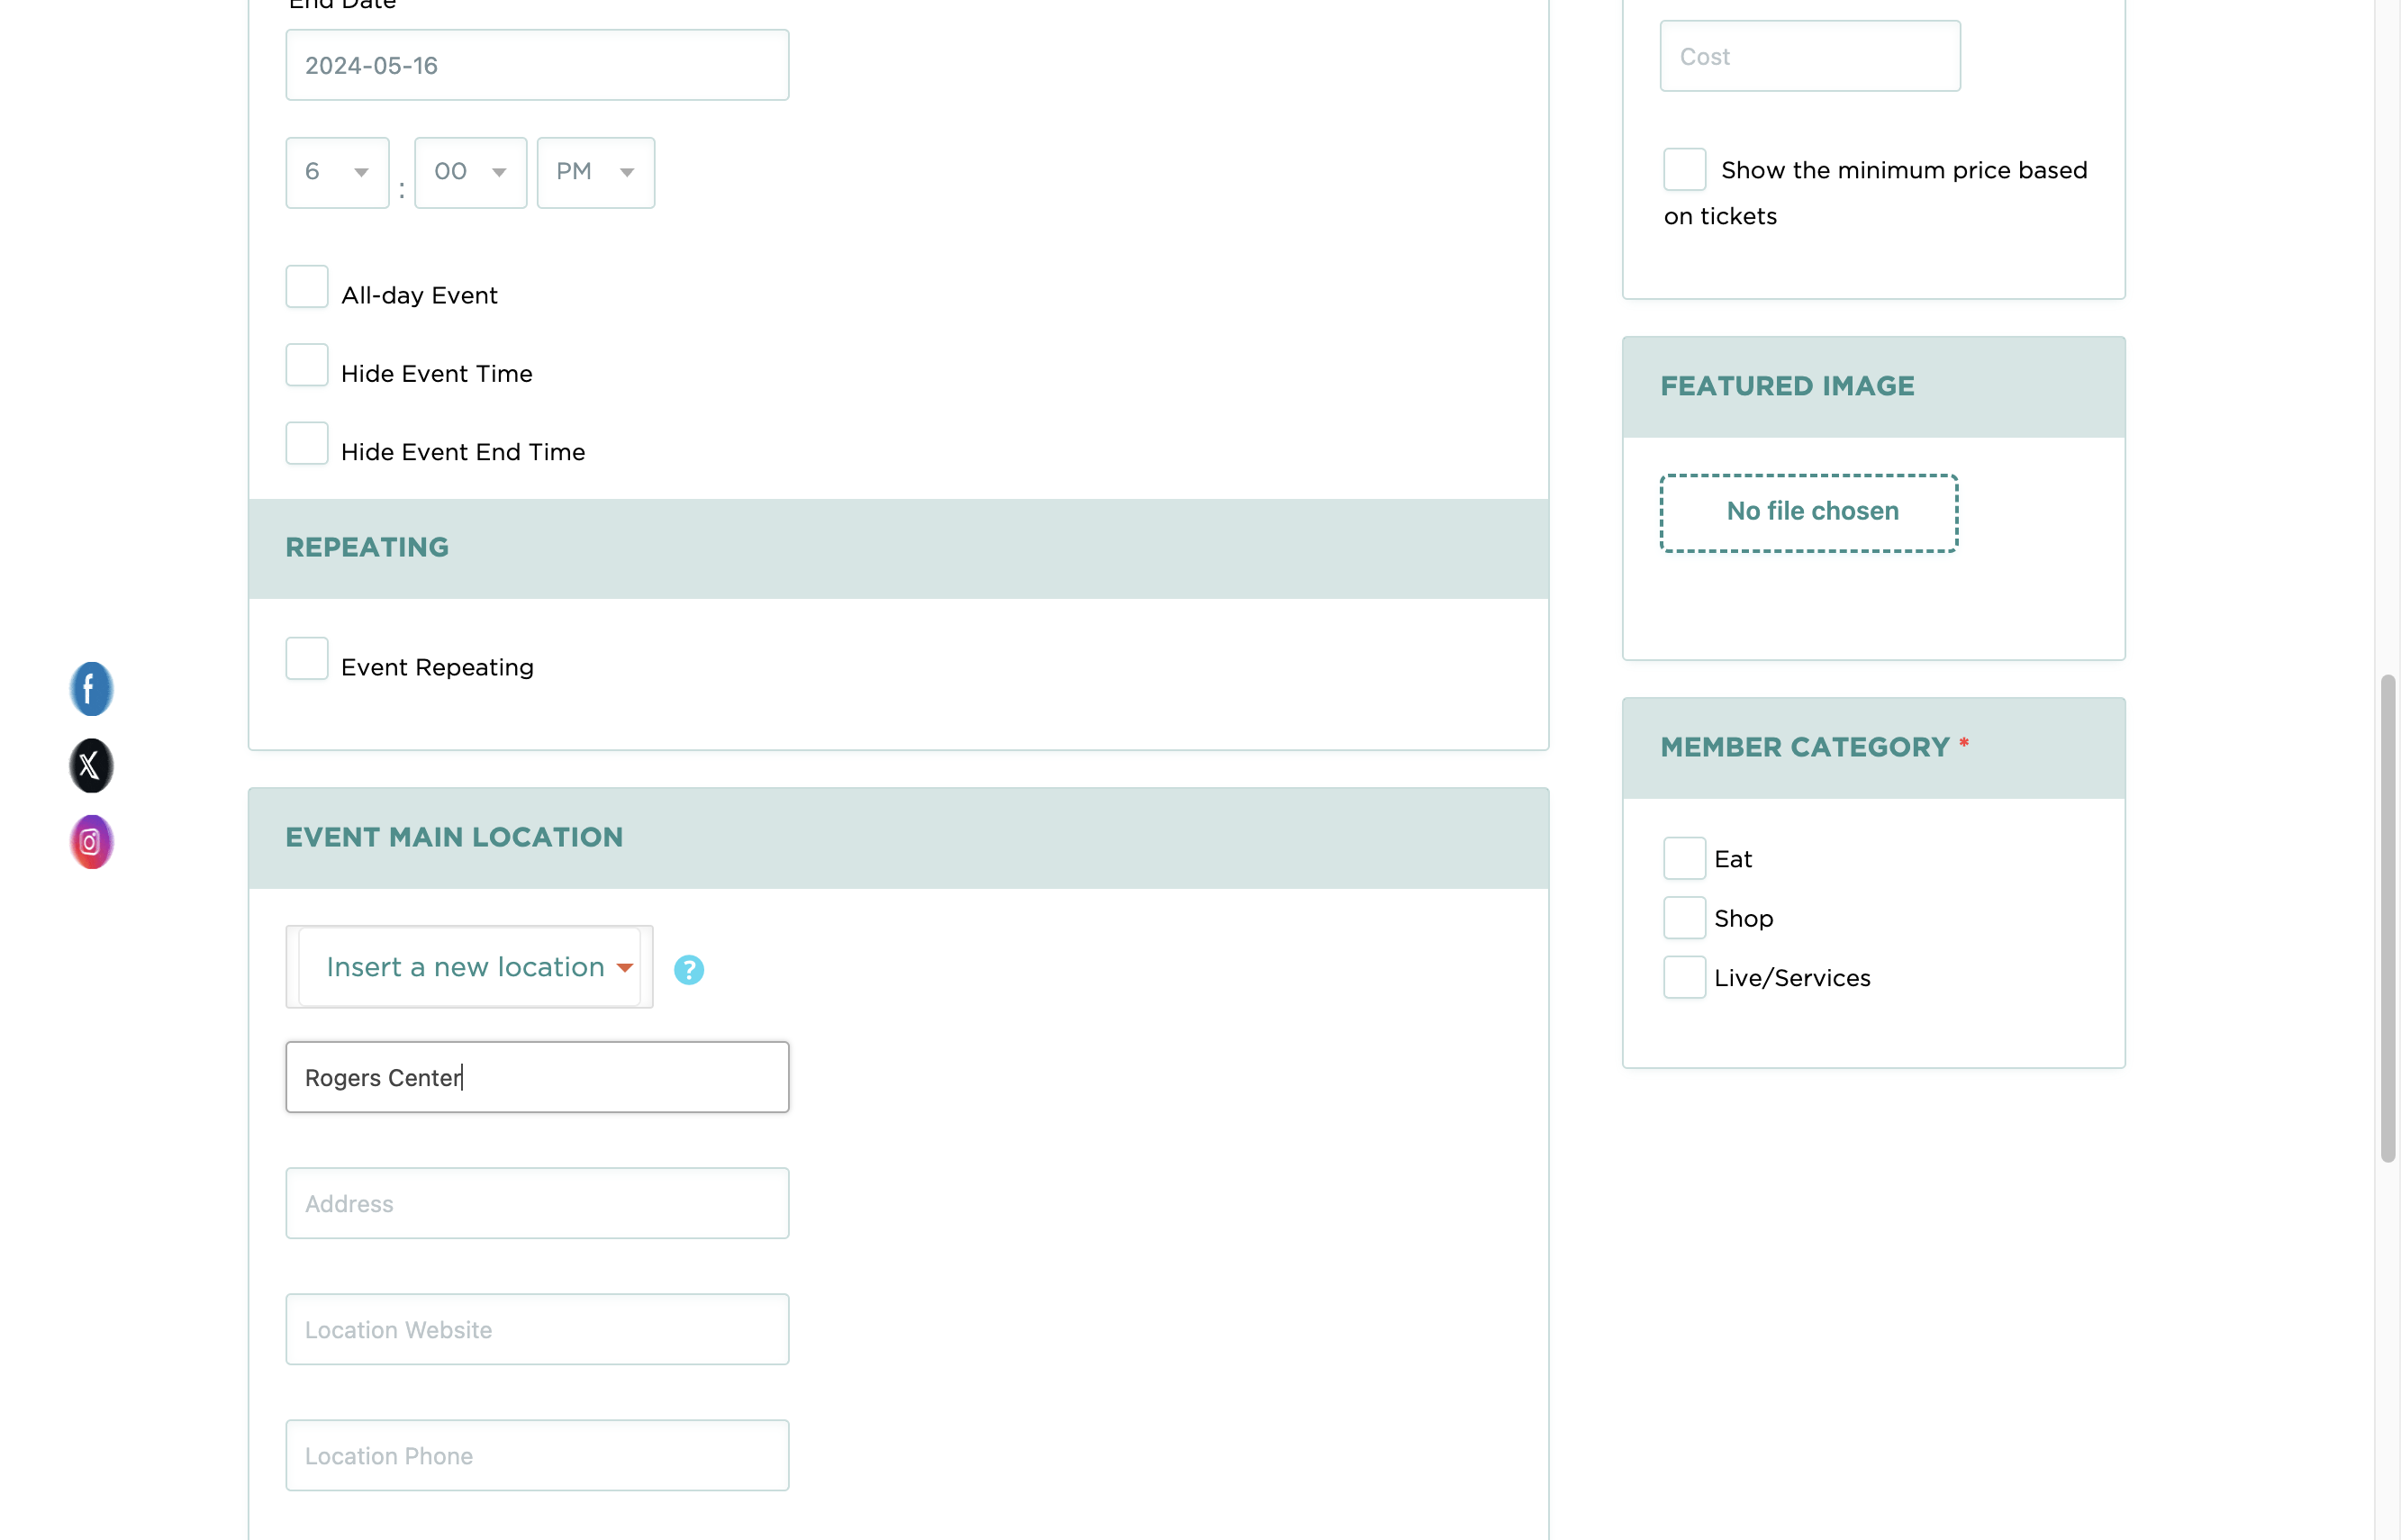Check the Hide Event Time box
The image size is (2401, 1540).
pos(307,365)
